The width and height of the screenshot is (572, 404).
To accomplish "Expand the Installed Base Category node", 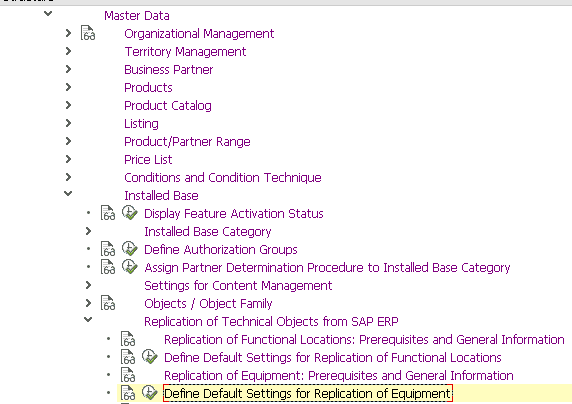I will (x=88, y=231).
